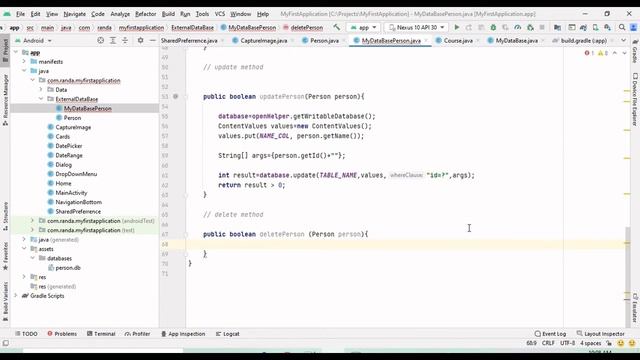Image resolution: width=640 pixels, height=360 pixels.
Task: Open the AVD Manager icon in toolbar
Action: (x=596, y=27)
